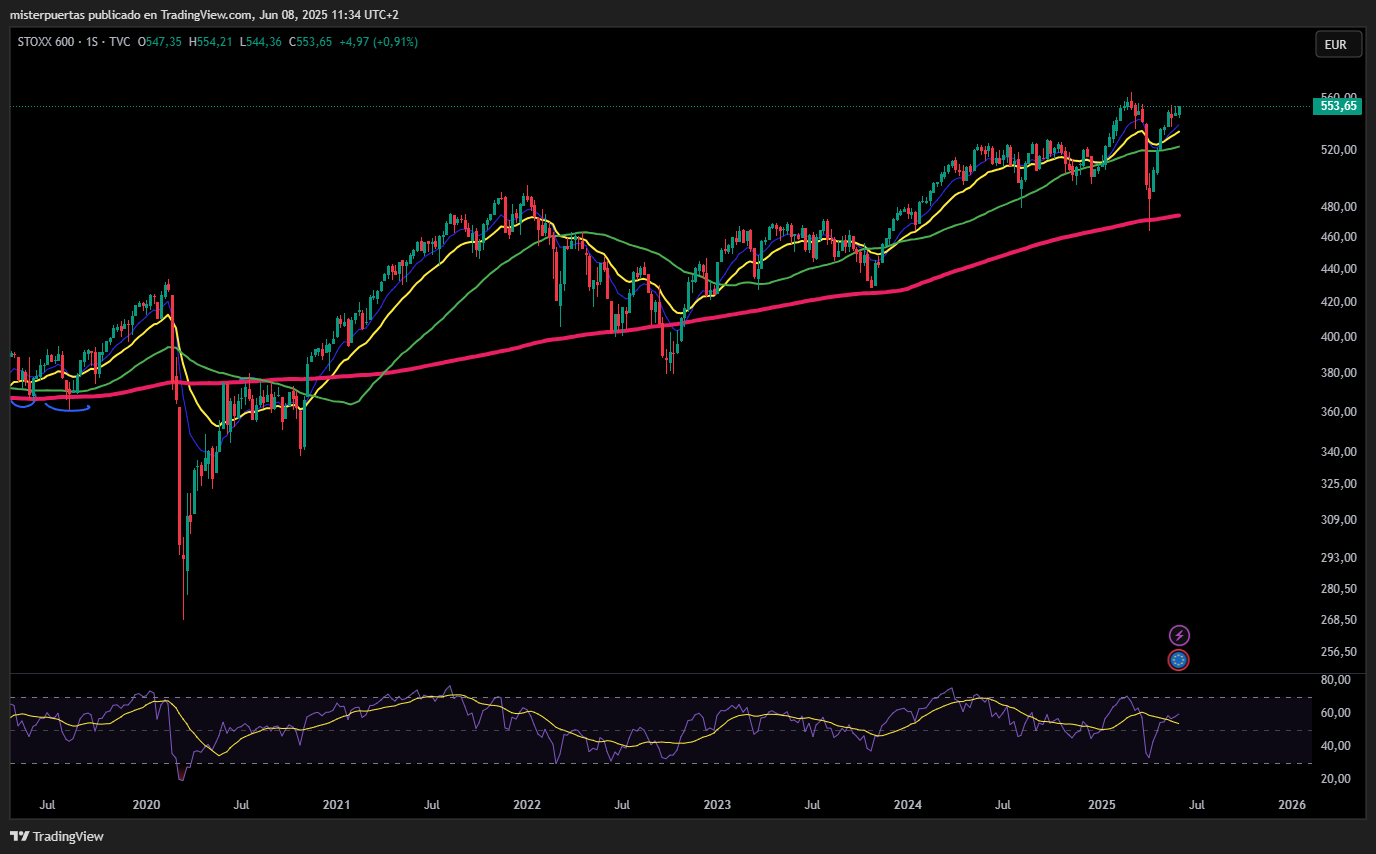Click the 400,00 price axis label
Image resolution: width=1376 pixels, height=854 pixels.
[x=1338, y=337]
